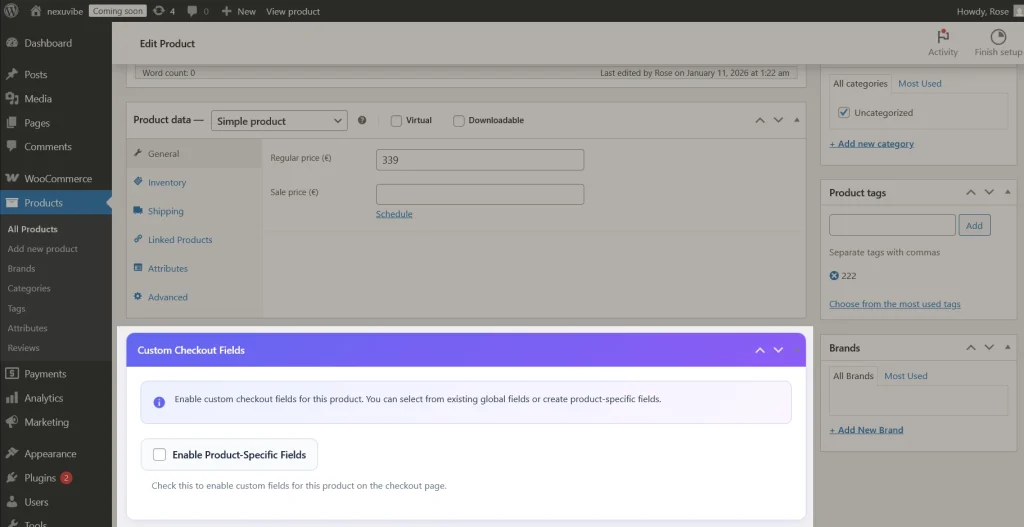Viewport: 1024px width, 527px height.
Task: Open the General product data tab
Action: pos(194,153)
